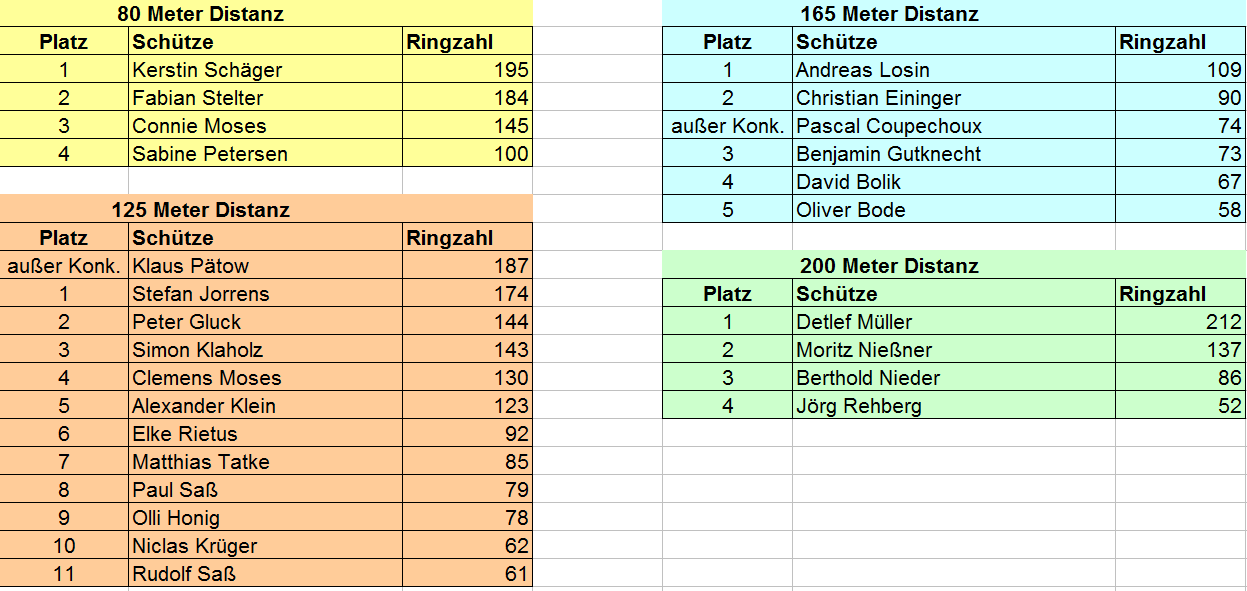Click Rudolf Saß's name cell
Image resolution: width=1247 pixels, height=591 pixels.
(266, 573)
